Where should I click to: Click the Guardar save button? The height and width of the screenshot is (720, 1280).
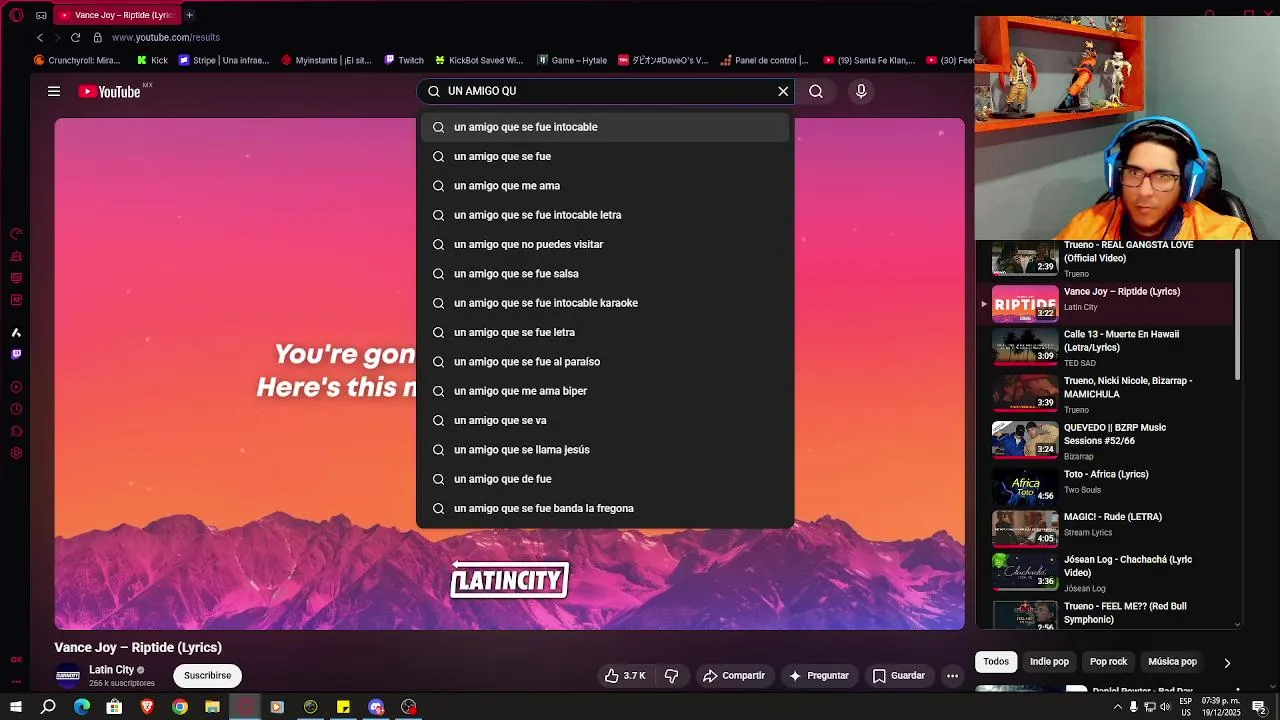tap(899, 676)
